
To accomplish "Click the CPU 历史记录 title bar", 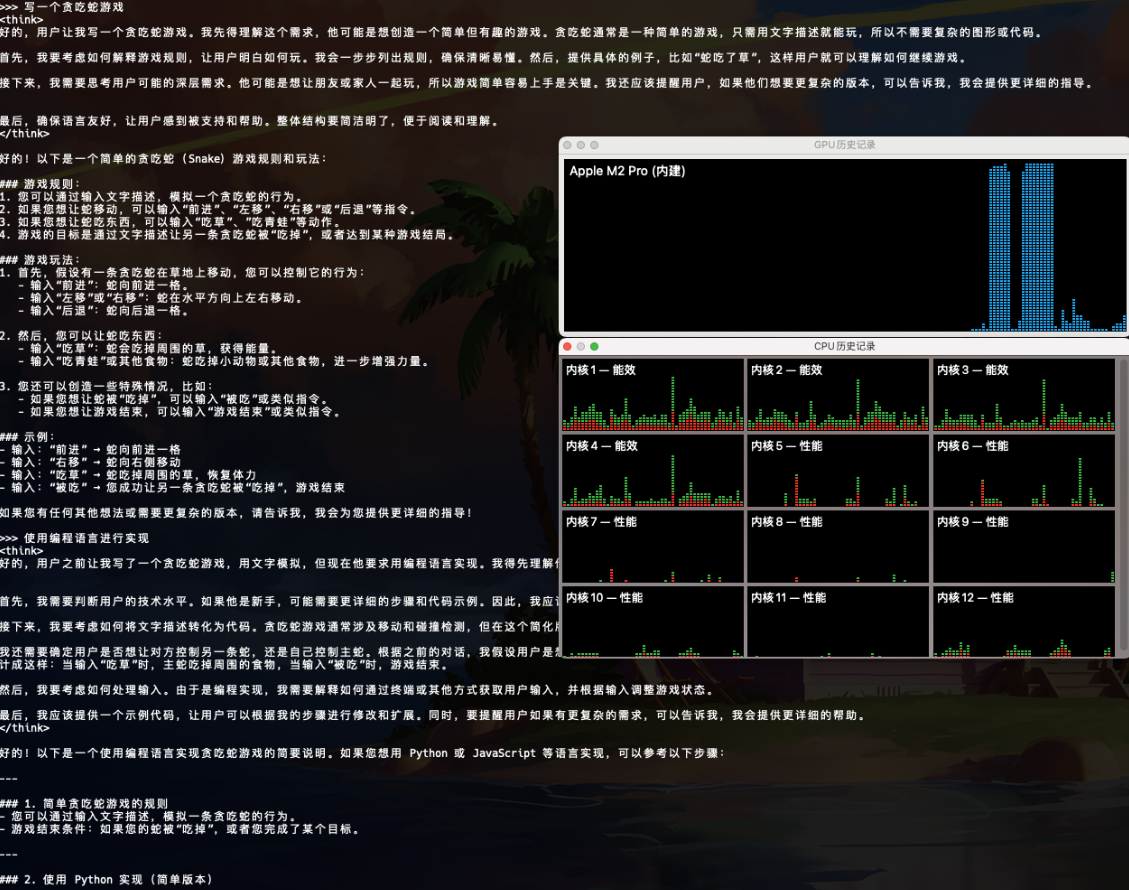I will 844,346.
